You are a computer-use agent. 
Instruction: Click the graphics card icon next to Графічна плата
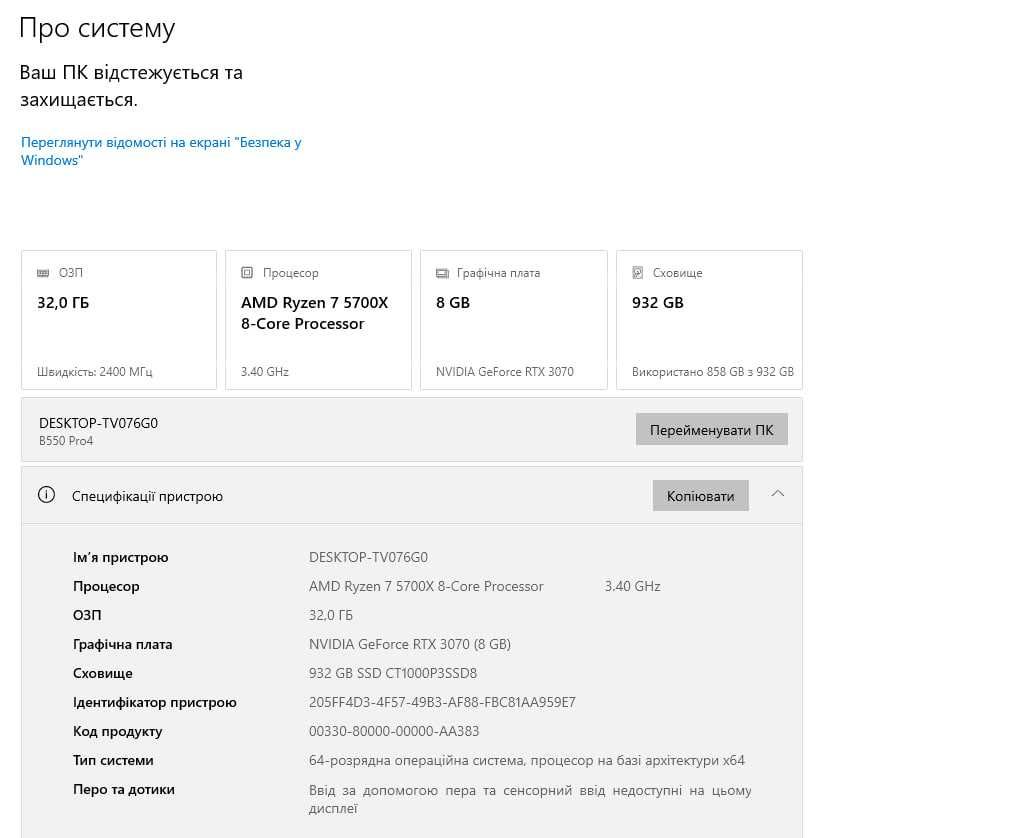442,273
